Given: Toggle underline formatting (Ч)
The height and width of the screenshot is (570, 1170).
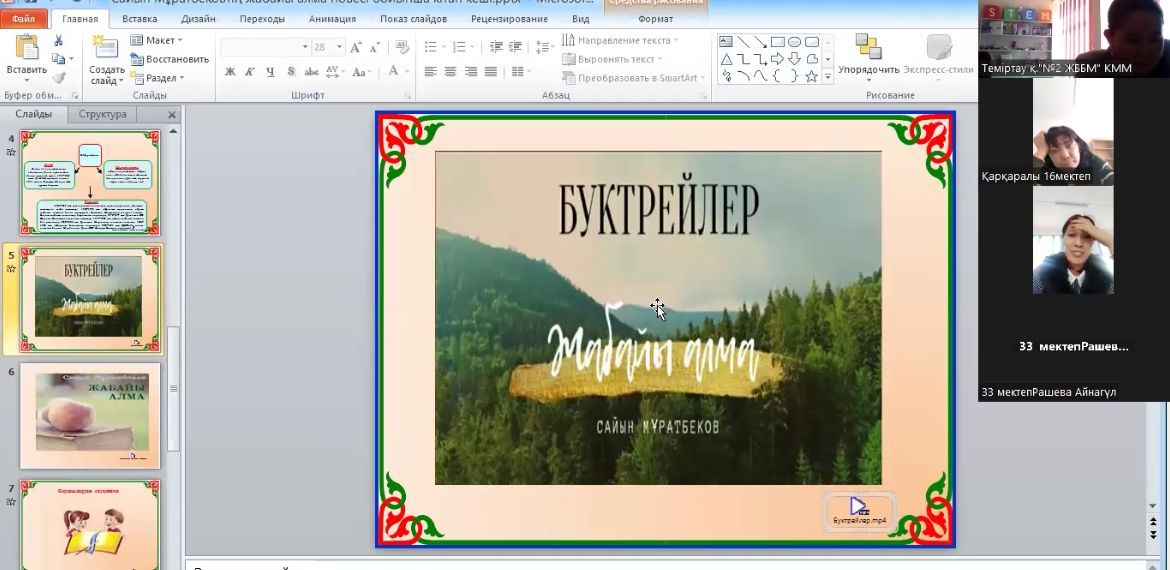Looking at the screenshot, I should [x=270, y=72].
